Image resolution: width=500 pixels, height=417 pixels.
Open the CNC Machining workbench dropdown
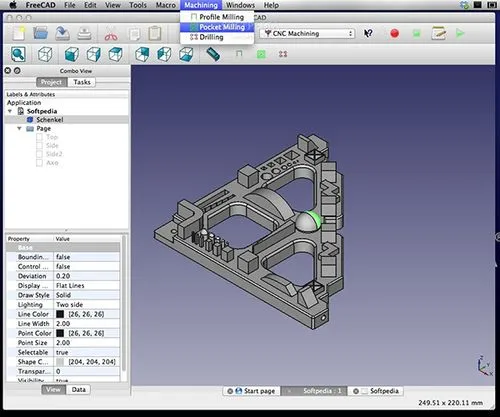308,33
